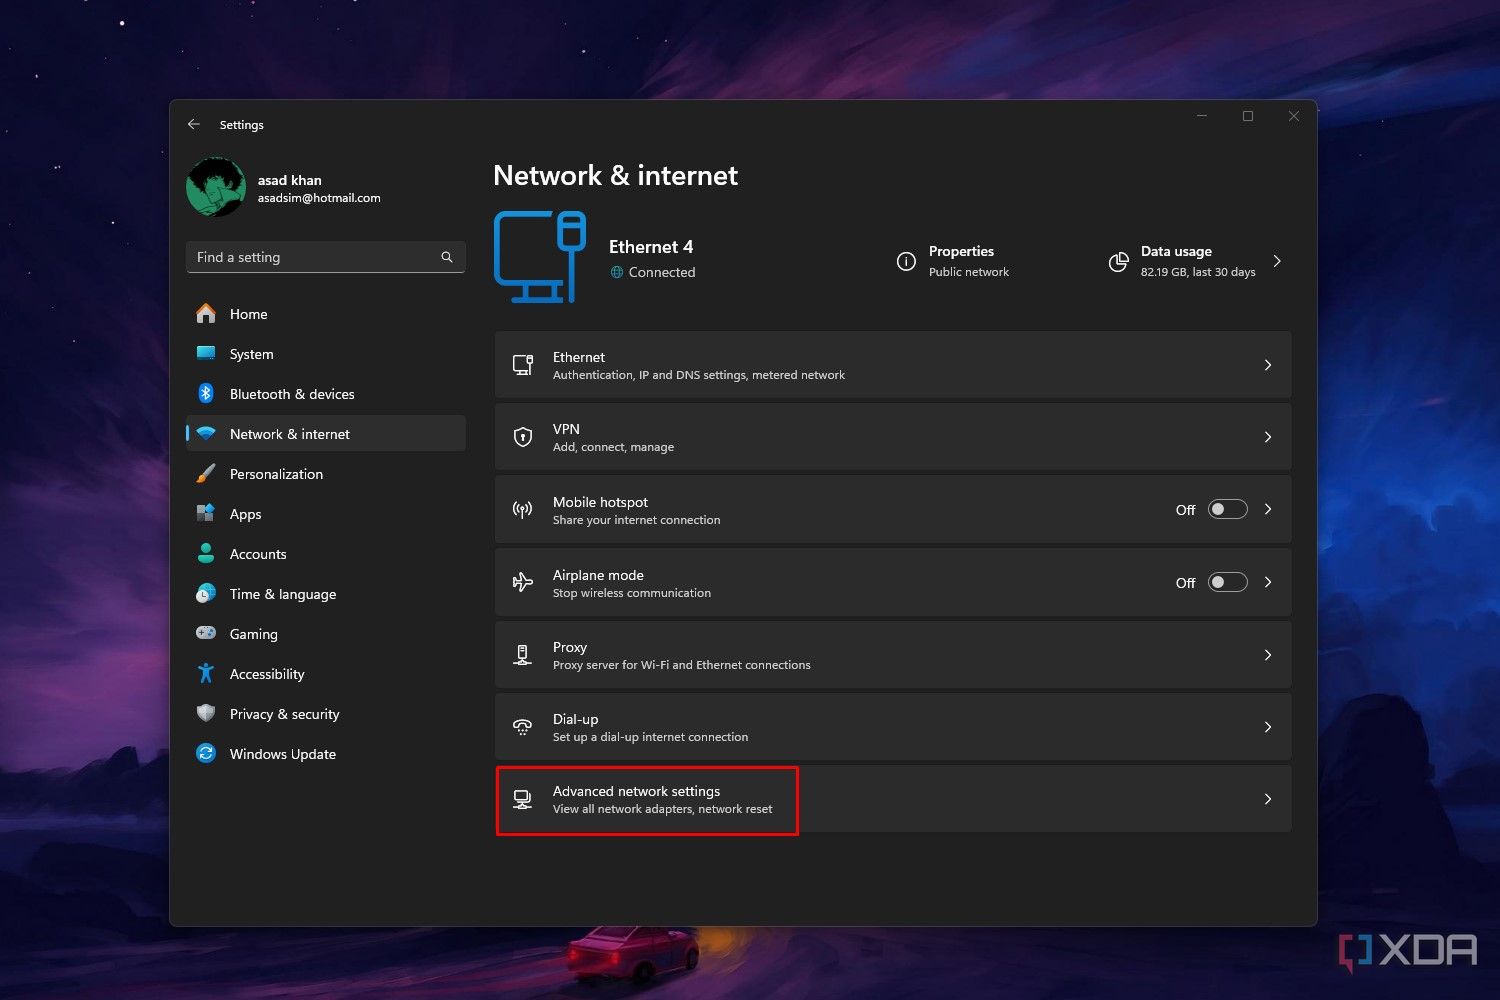Click the Accounts person icon
The width and height of the screenshot is (1500, 1000).
(206, 553)
